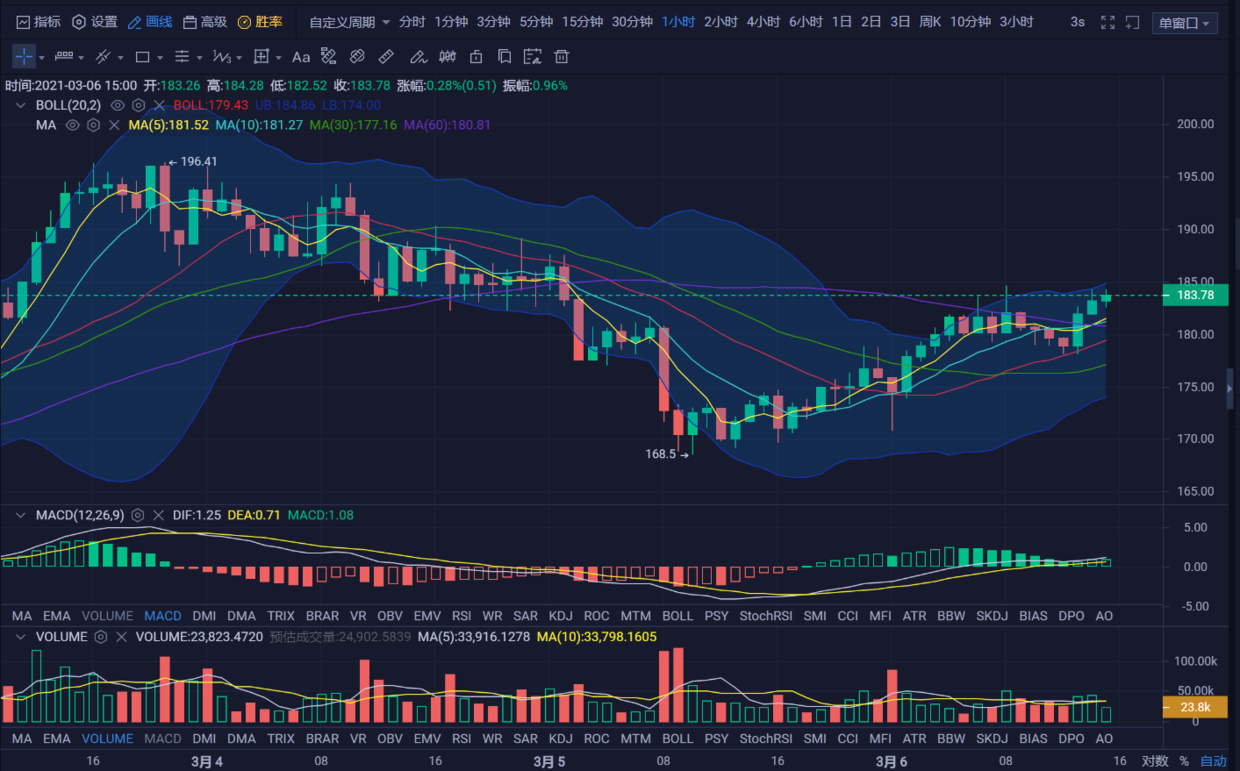This screenshot has height=771, width=1240.
Task: Select KDJ tab in MACD panel
Action: tap(561, 616)
